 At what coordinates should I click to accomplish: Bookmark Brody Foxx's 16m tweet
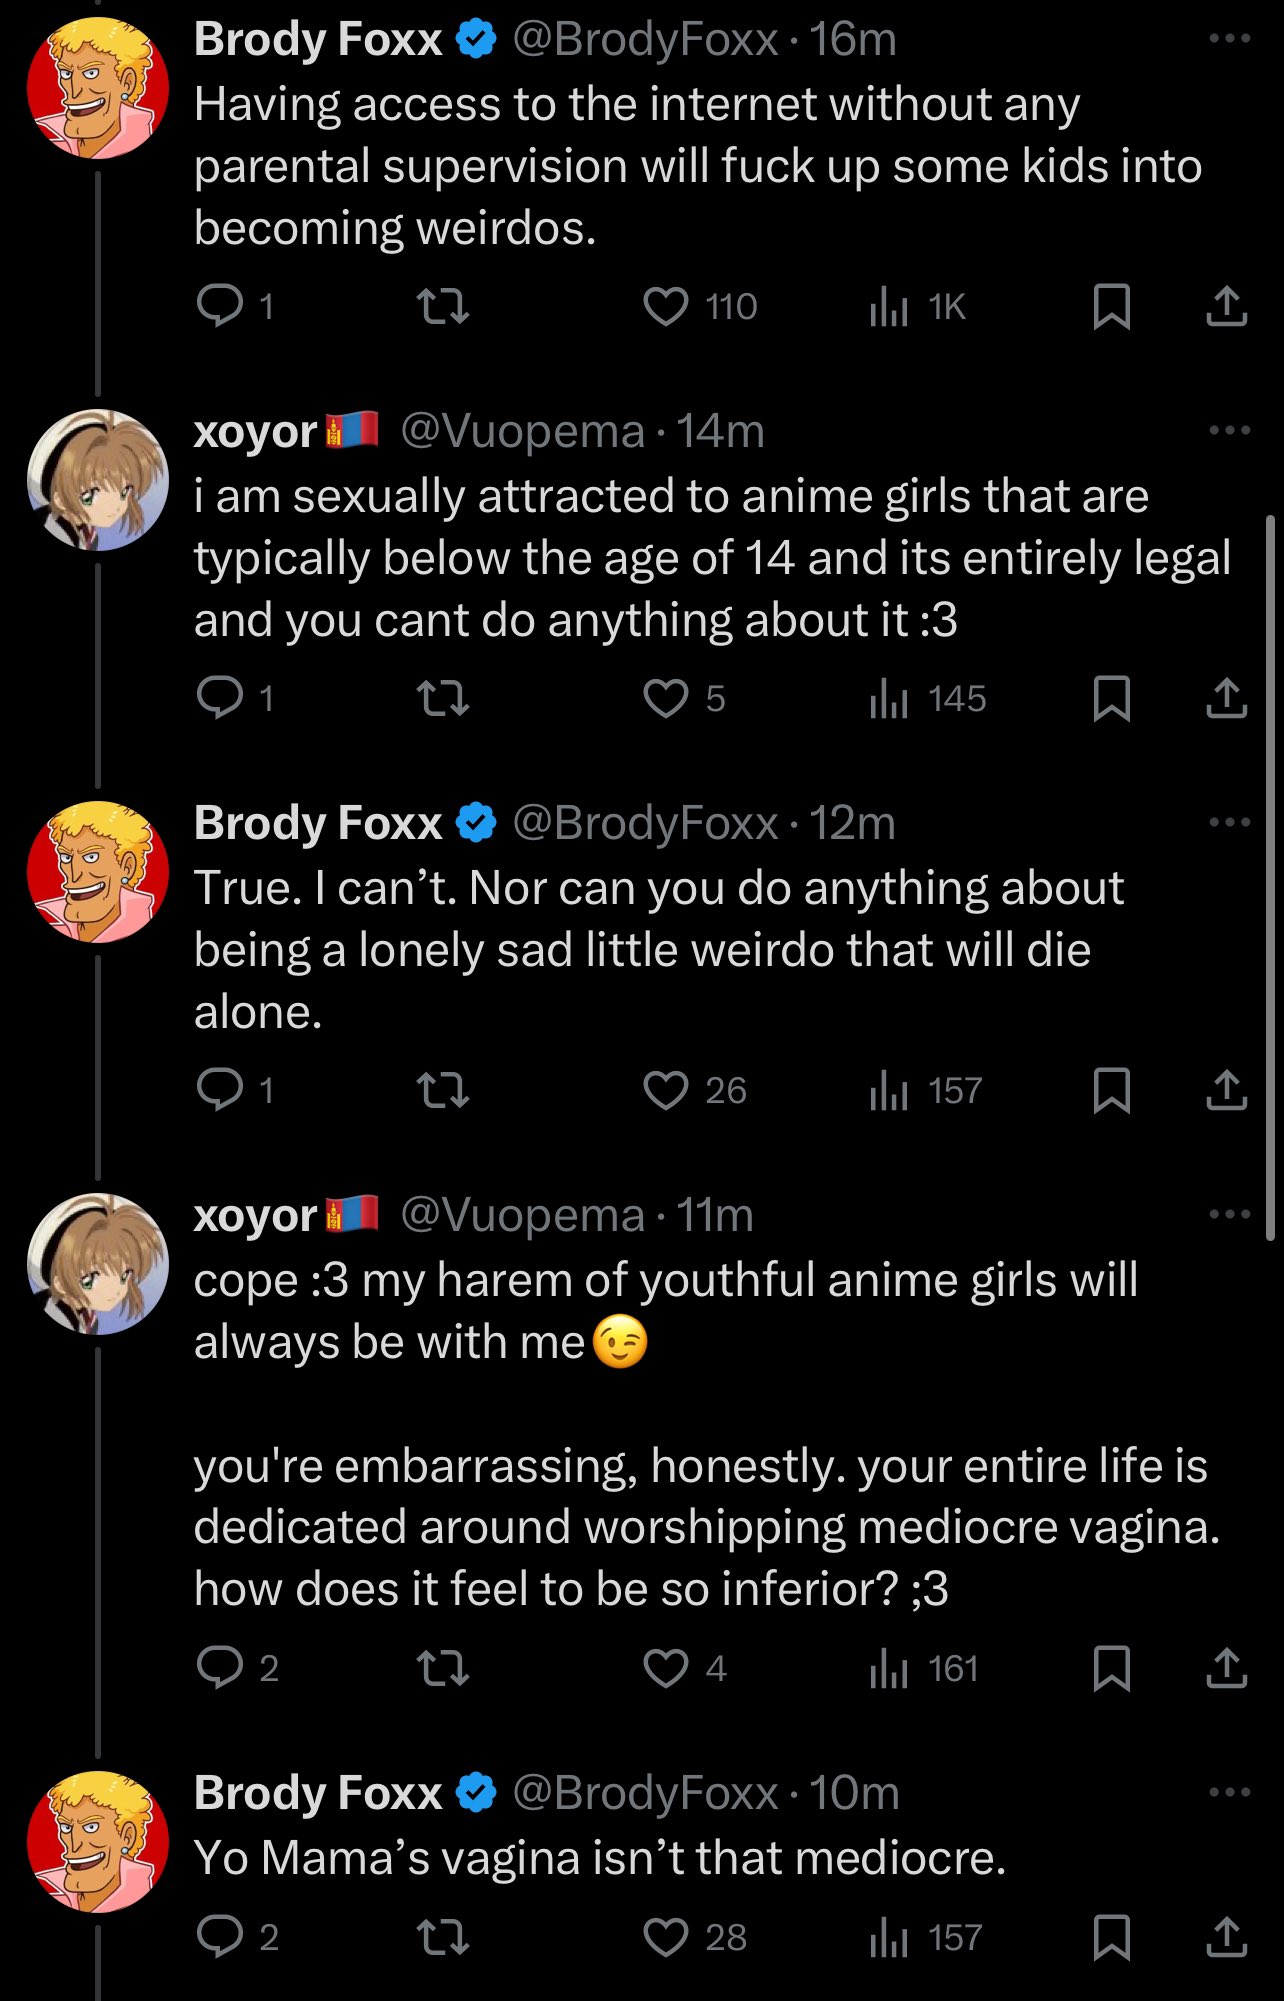(x=1111, y=306)
